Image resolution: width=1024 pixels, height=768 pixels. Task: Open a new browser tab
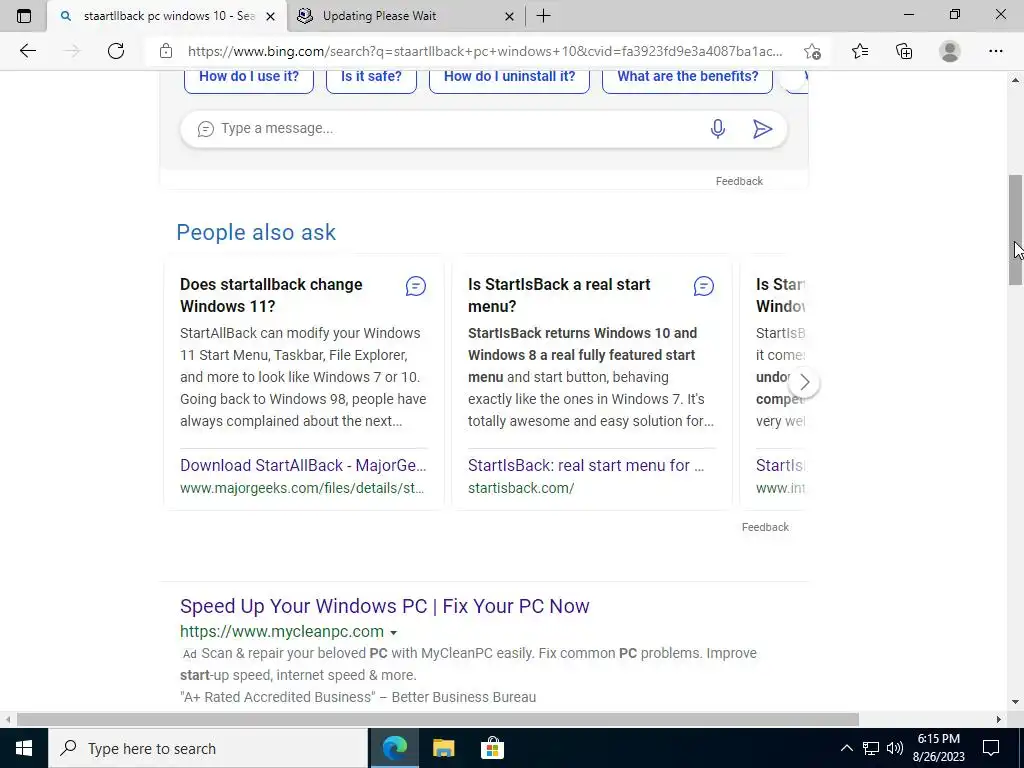(543, 16)
